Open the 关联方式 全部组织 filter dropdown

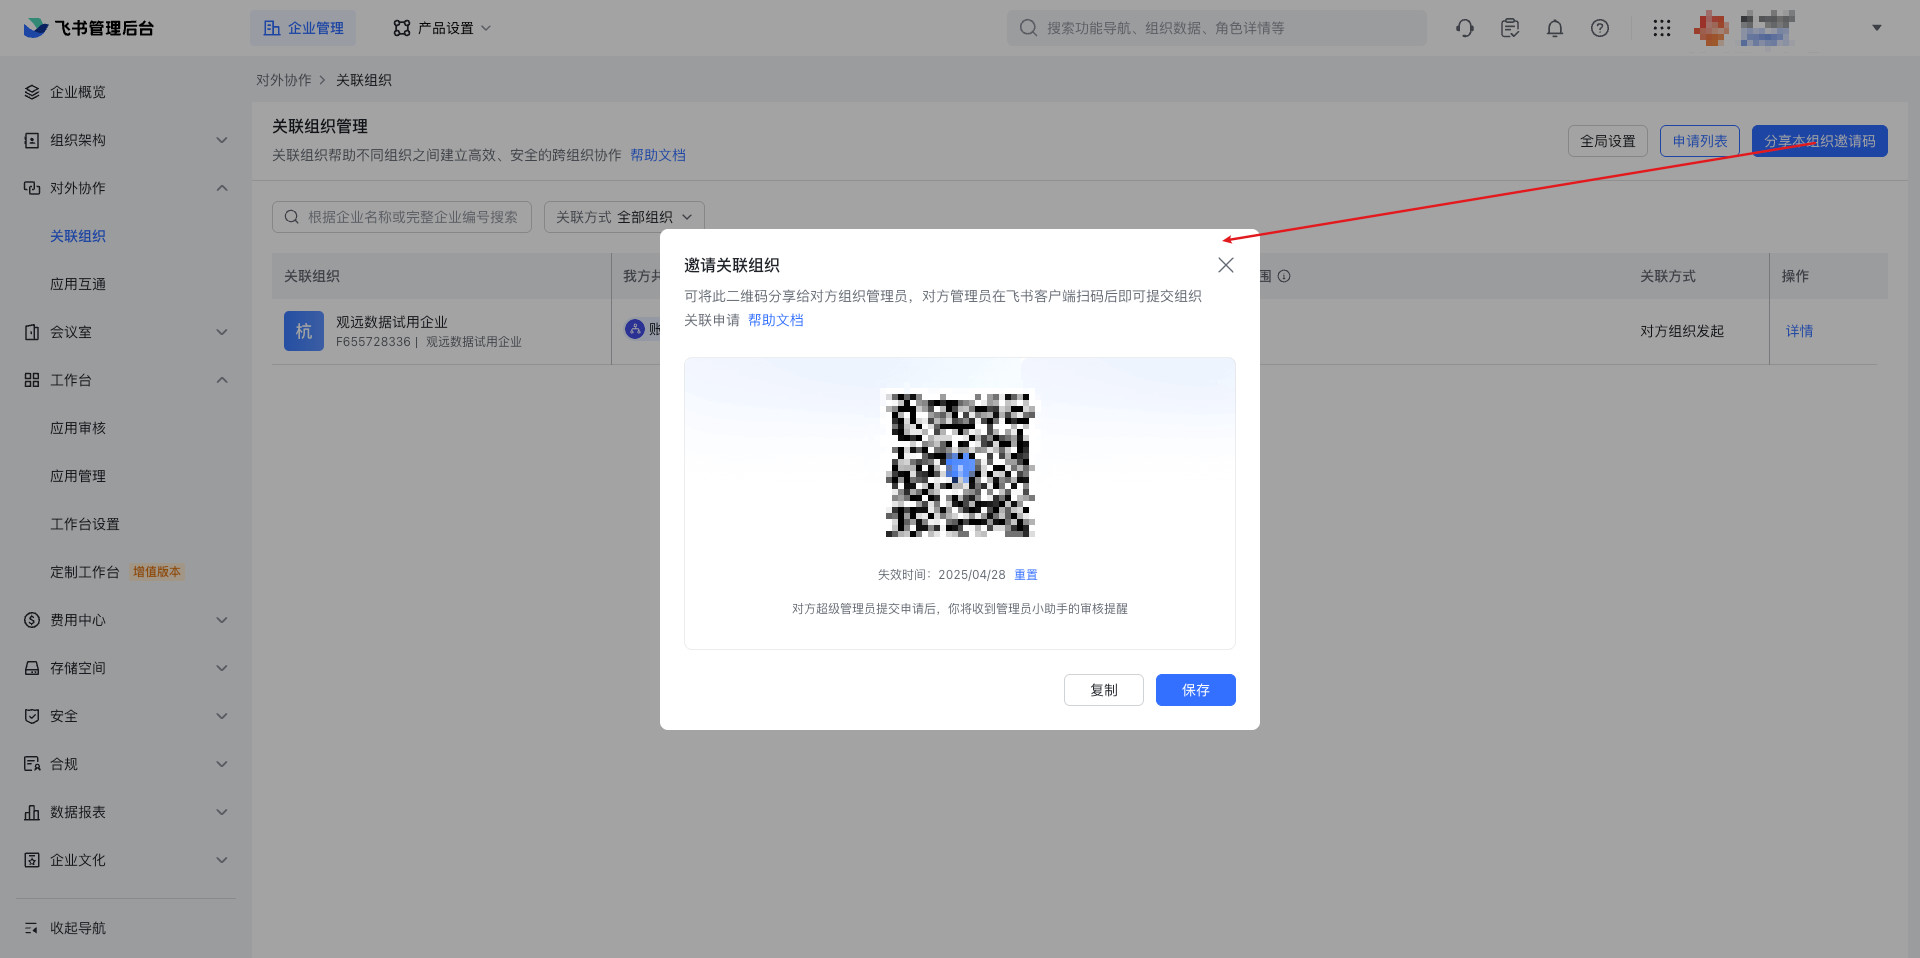(x=624, y=217)
